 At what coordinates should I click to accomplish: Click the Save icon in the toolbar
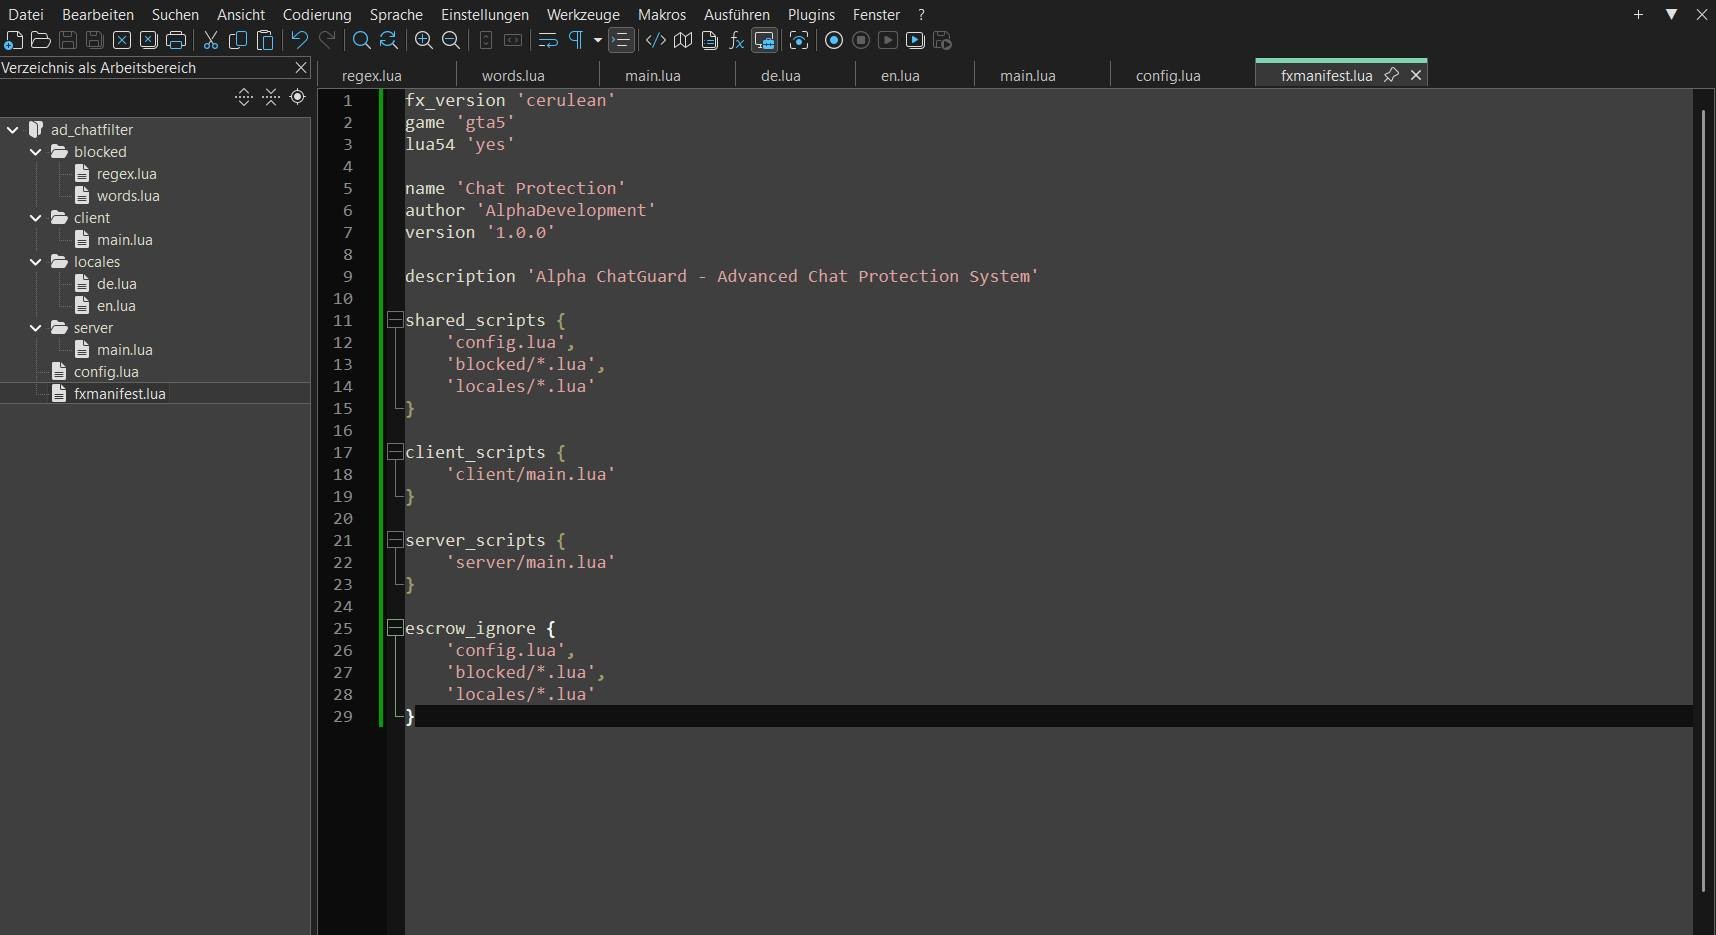click(x=68, y=41)
